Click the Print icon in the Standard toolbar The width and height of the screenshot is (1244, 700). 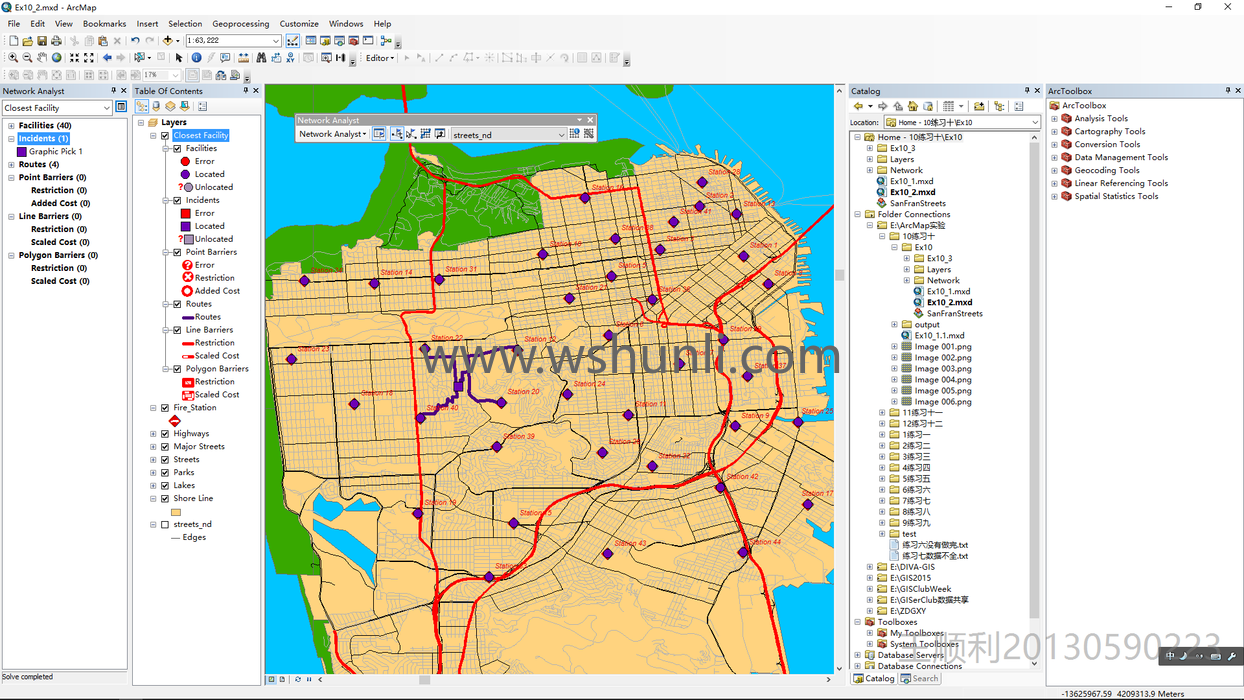point(56,41)
